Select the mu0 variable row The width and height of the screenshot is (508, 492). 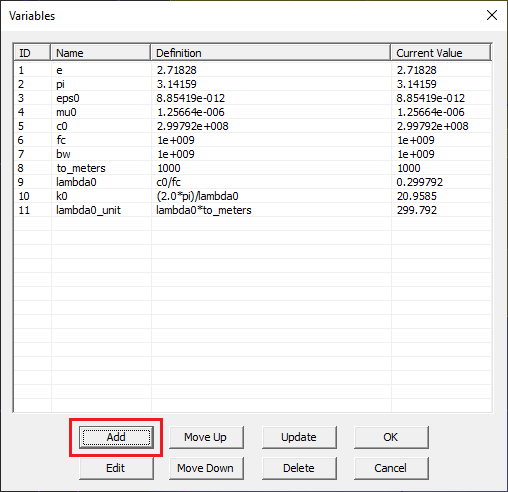point(253,112)
